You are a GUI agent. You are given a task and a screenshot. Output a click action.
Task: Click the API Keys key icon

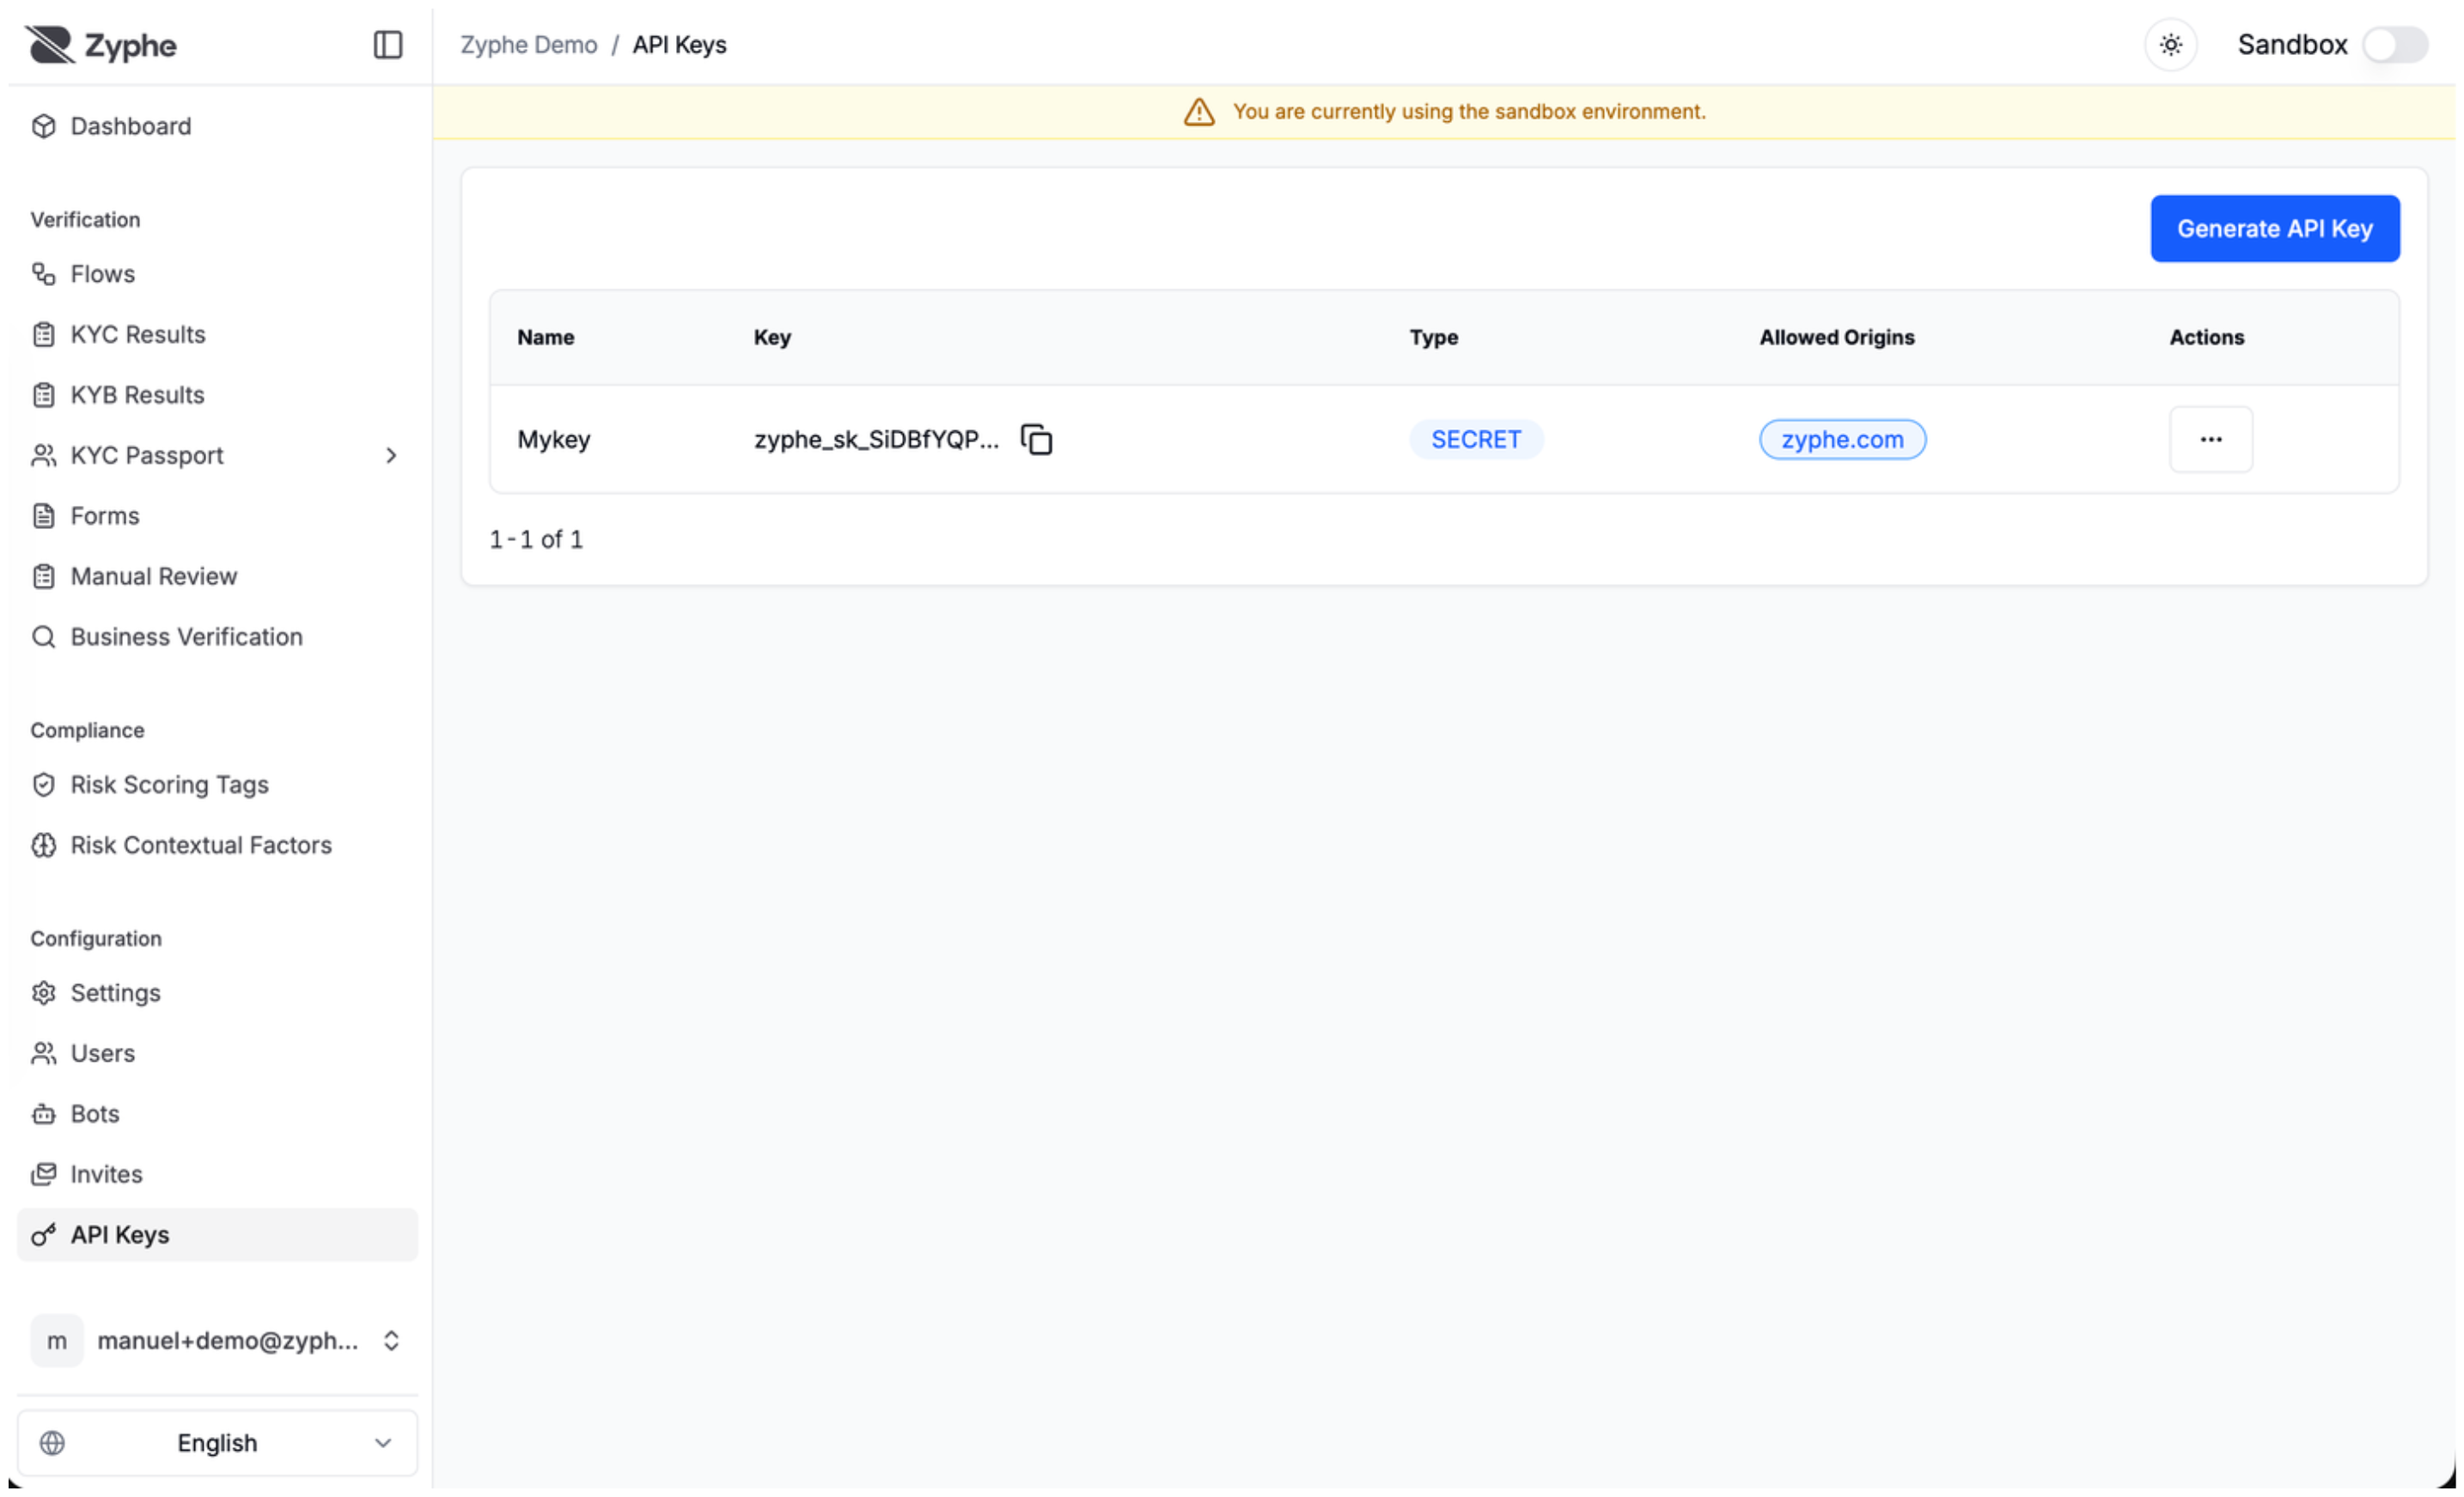pyautogui.click(x=43, y=1236)
